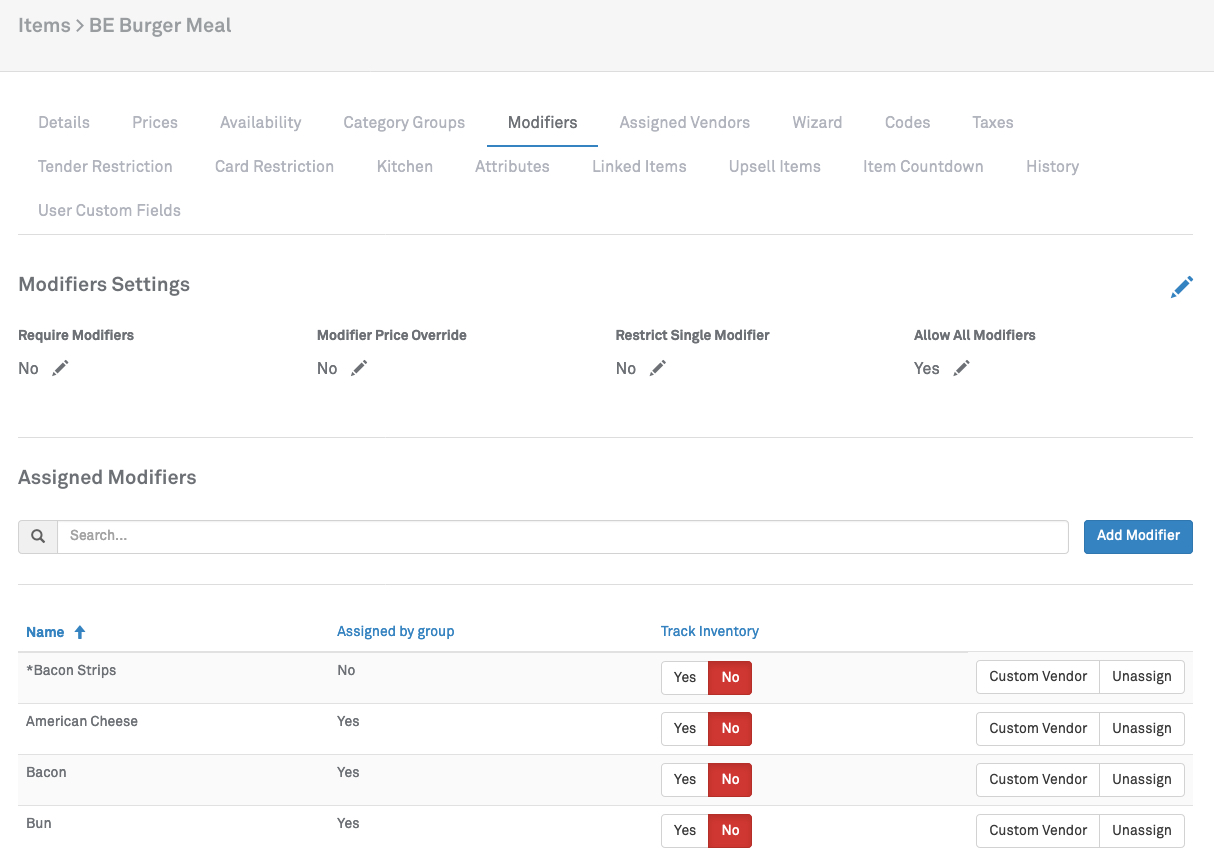Viewport: 1214px width, 856px height.
Task: Enable Track Inventory Yes for Bun
Action: point(685,830)
